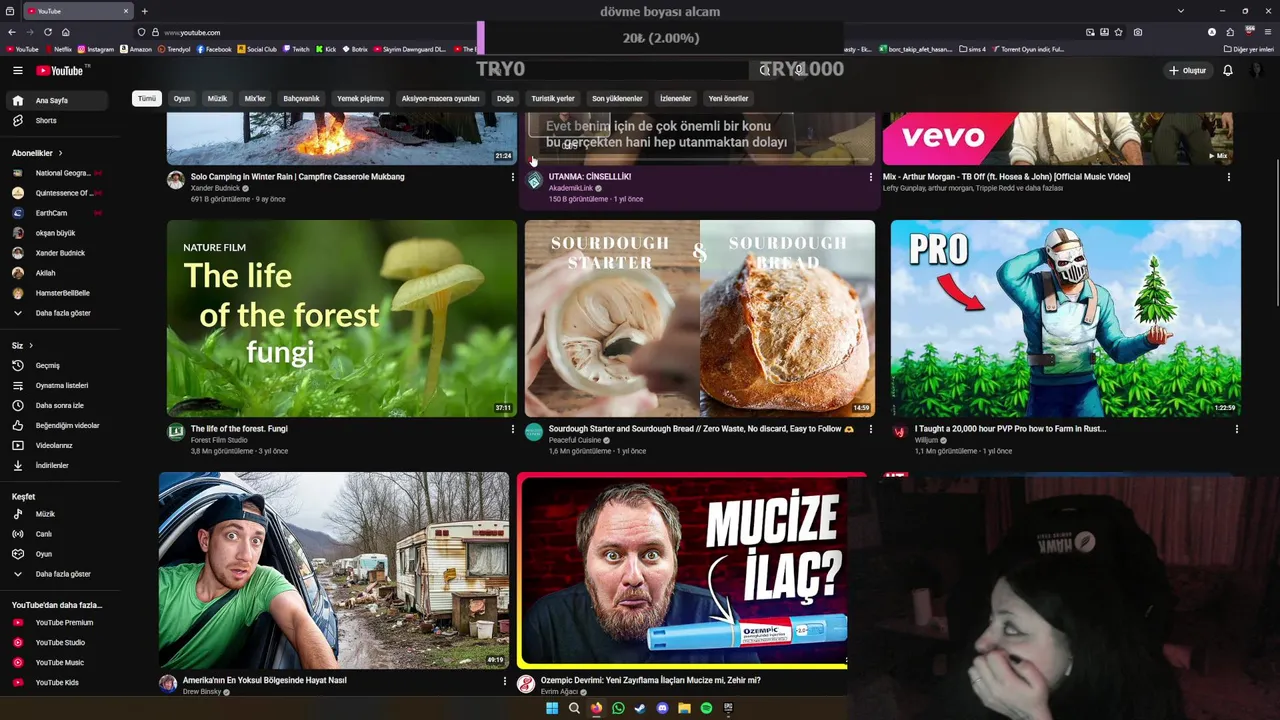Viewport: 1280px width, 720px height.
Task: Select the Mix'ler filter chip
Action: 255,98
